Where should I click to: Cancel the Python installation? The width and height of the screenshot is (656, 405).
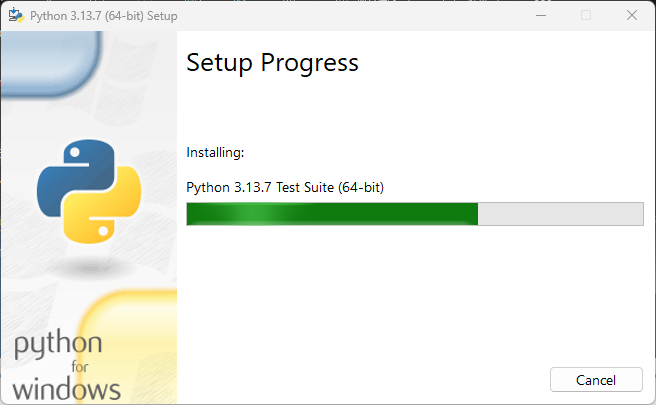(x=596, y=380)
